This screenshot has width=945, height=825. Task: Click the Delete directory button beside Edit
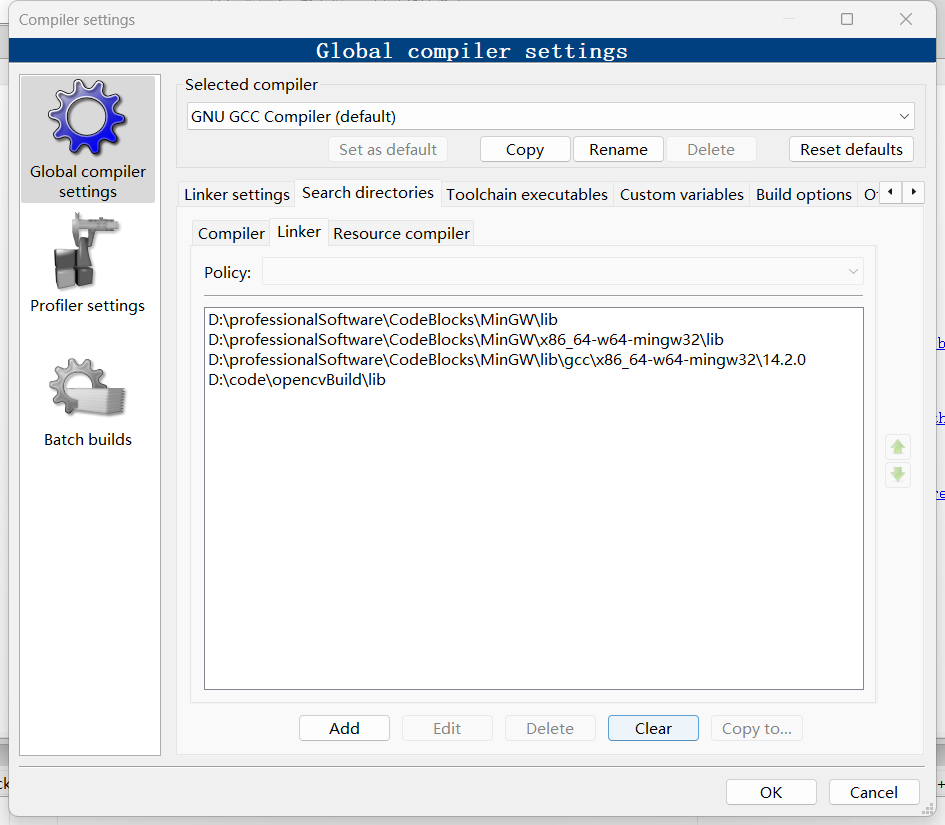tap(550, 728)
